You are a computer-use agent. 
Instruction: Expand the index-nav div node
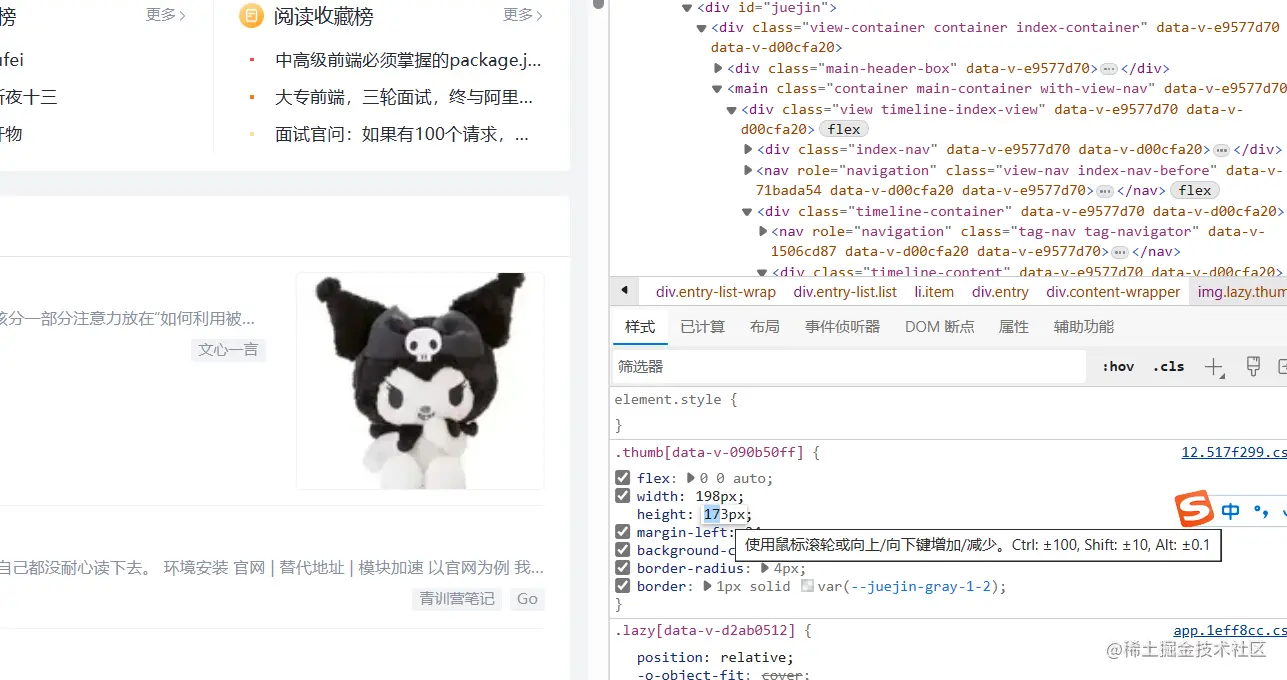[748, 150]
